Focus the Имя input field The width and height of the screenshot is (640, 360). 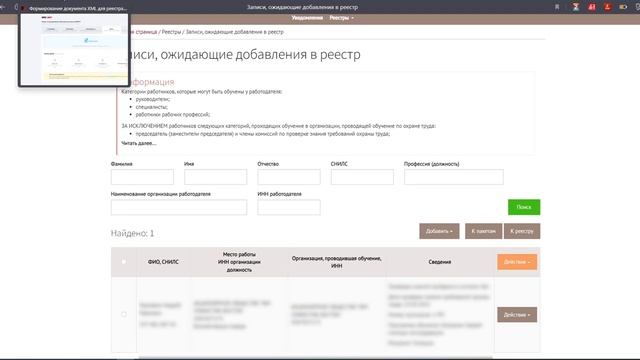tap(216, 177)
